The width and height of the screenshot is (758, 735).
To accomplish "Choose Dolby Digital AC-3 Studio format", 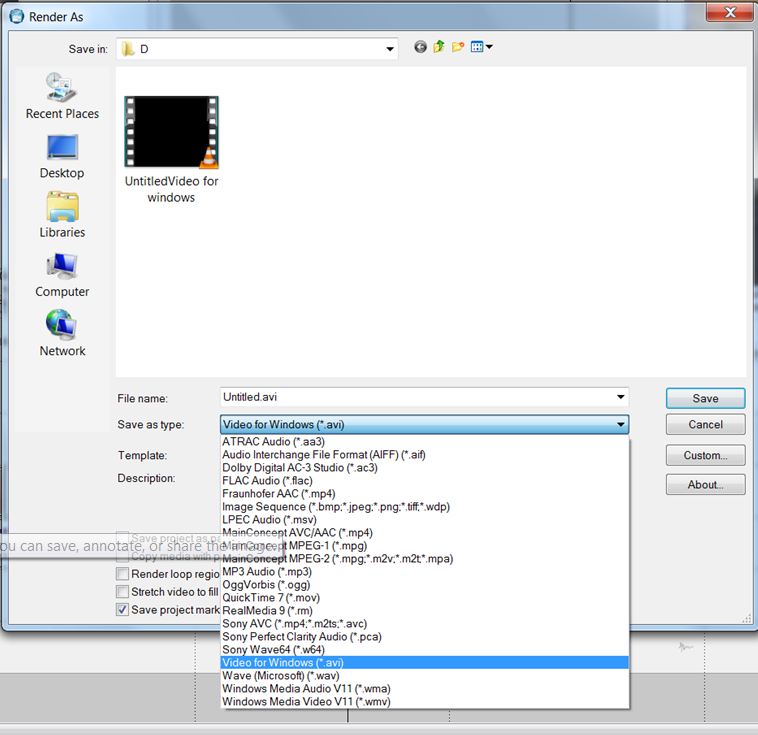I will [425, 468].
